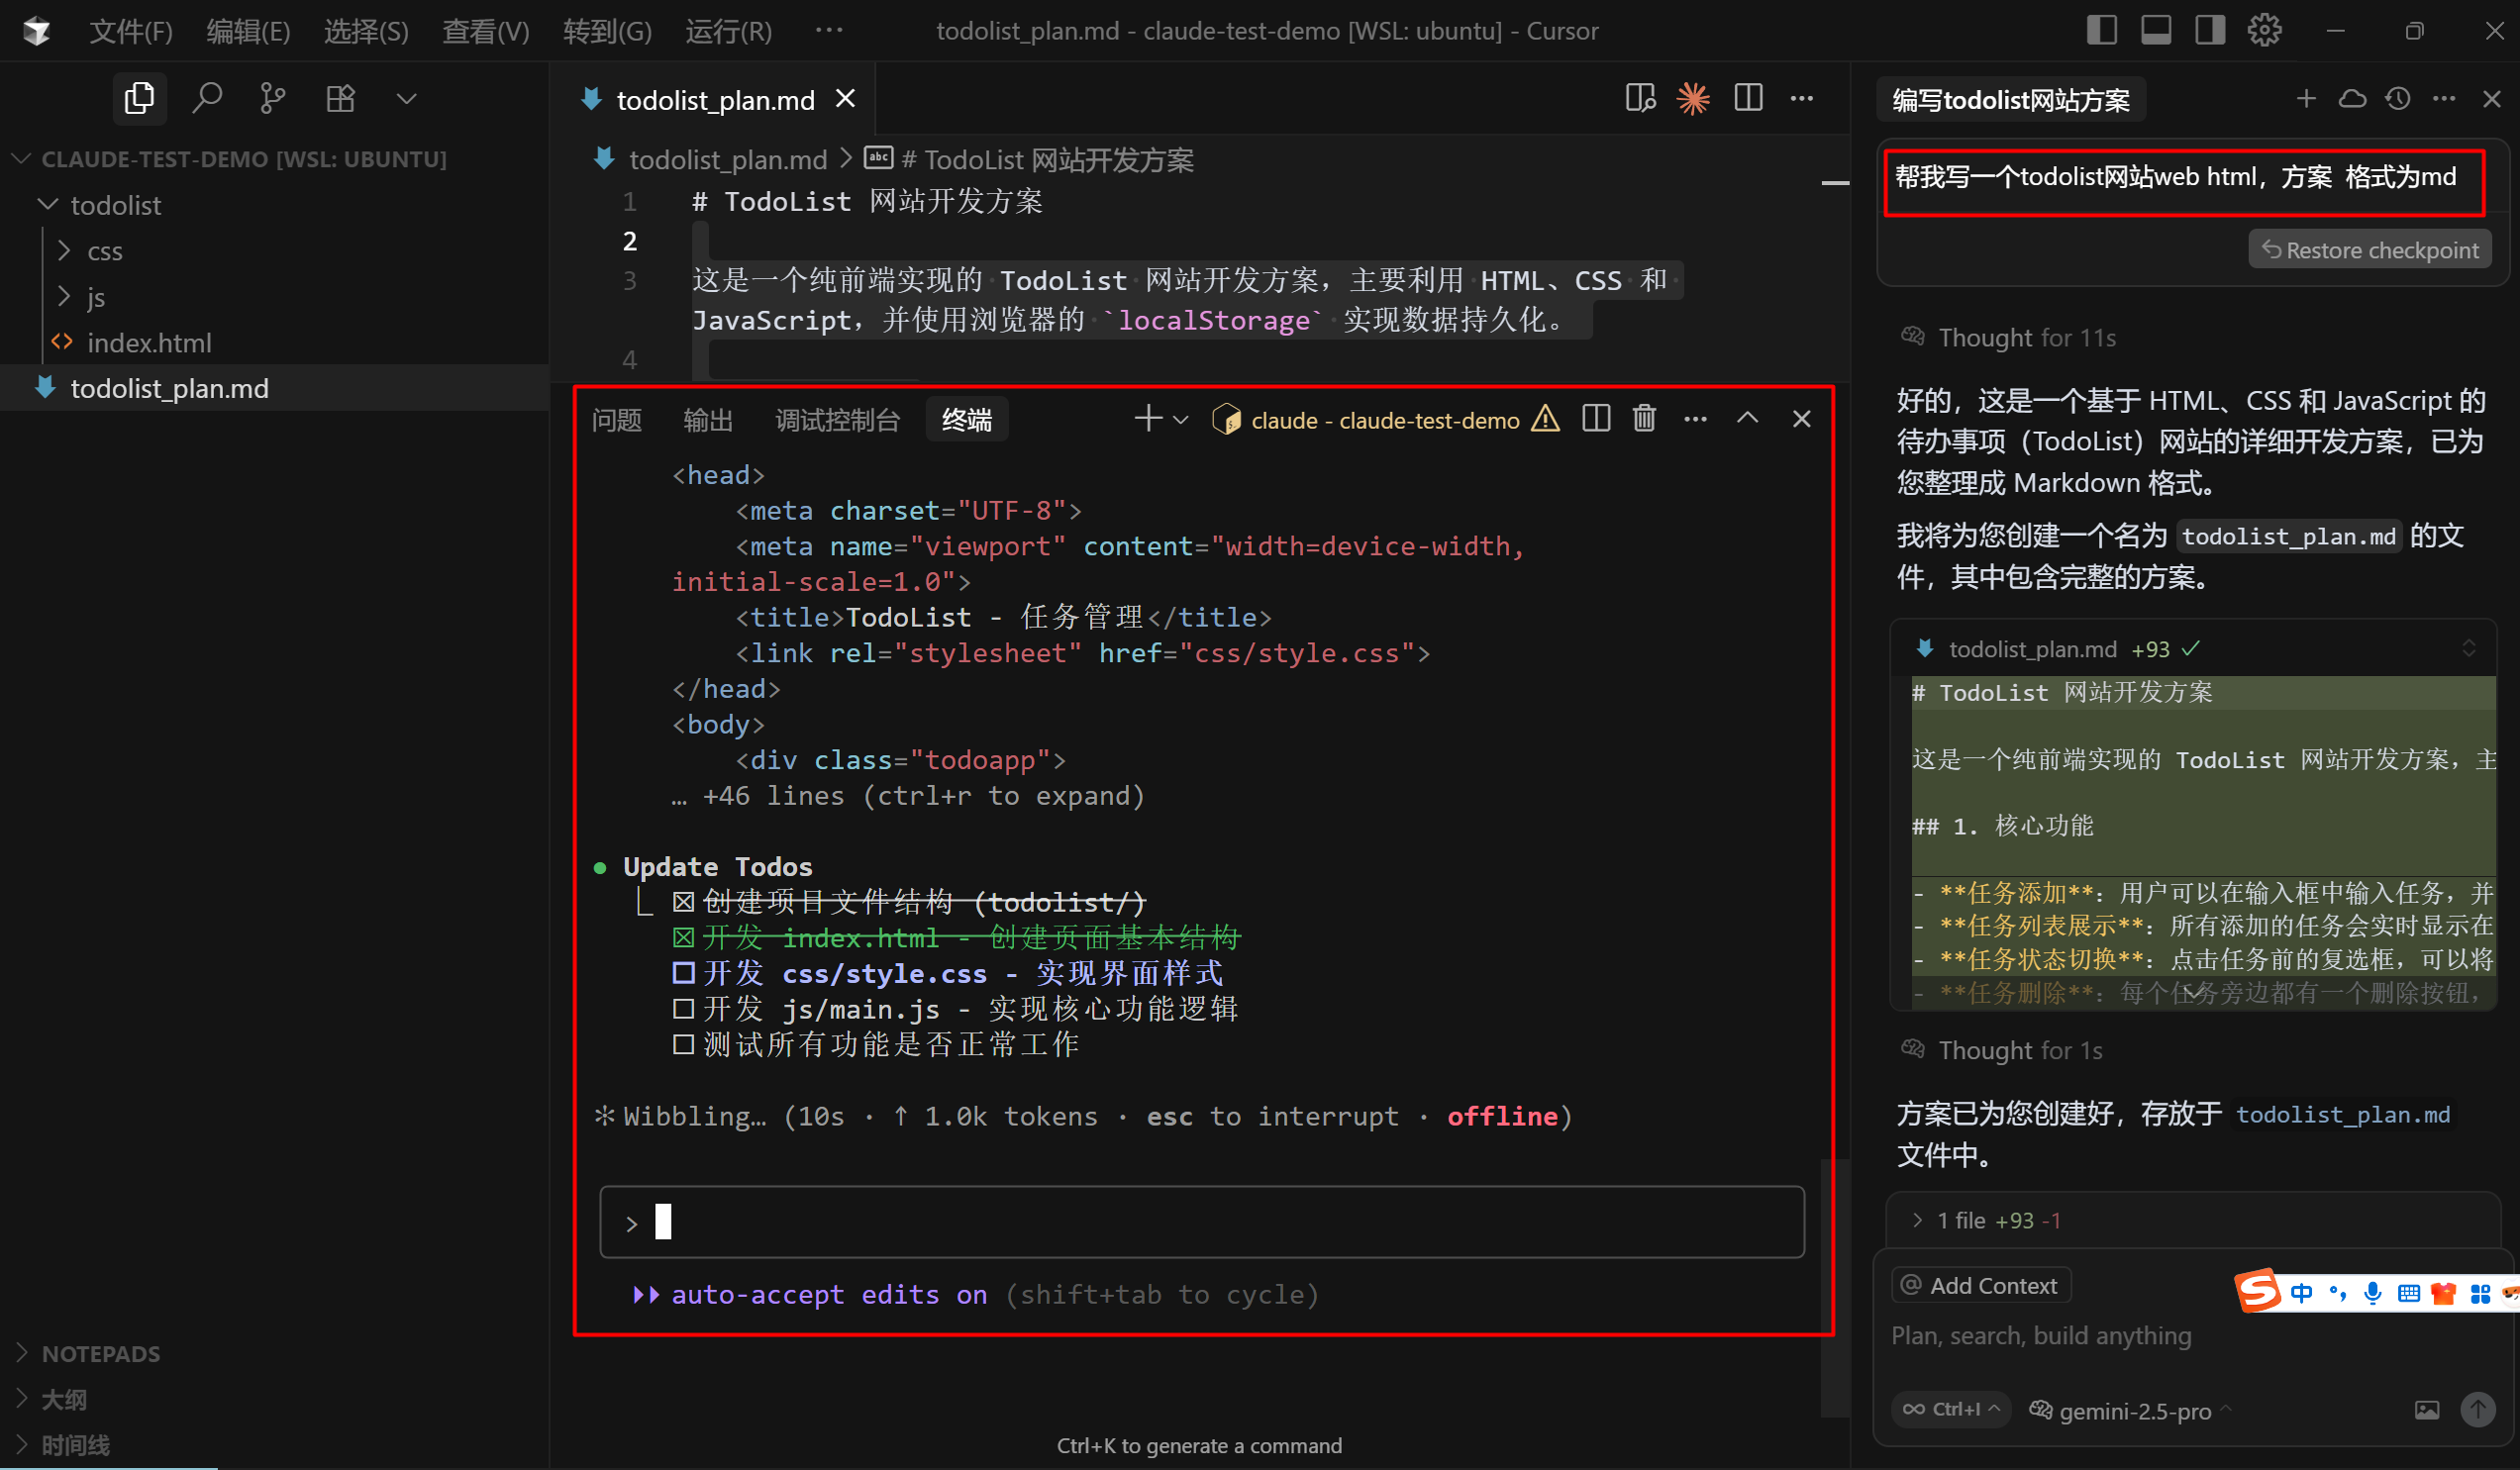Screen dimensions: 2520x1470
Task: Create a new terminal with the plus icon
Action: click(x=1146, y=419)
